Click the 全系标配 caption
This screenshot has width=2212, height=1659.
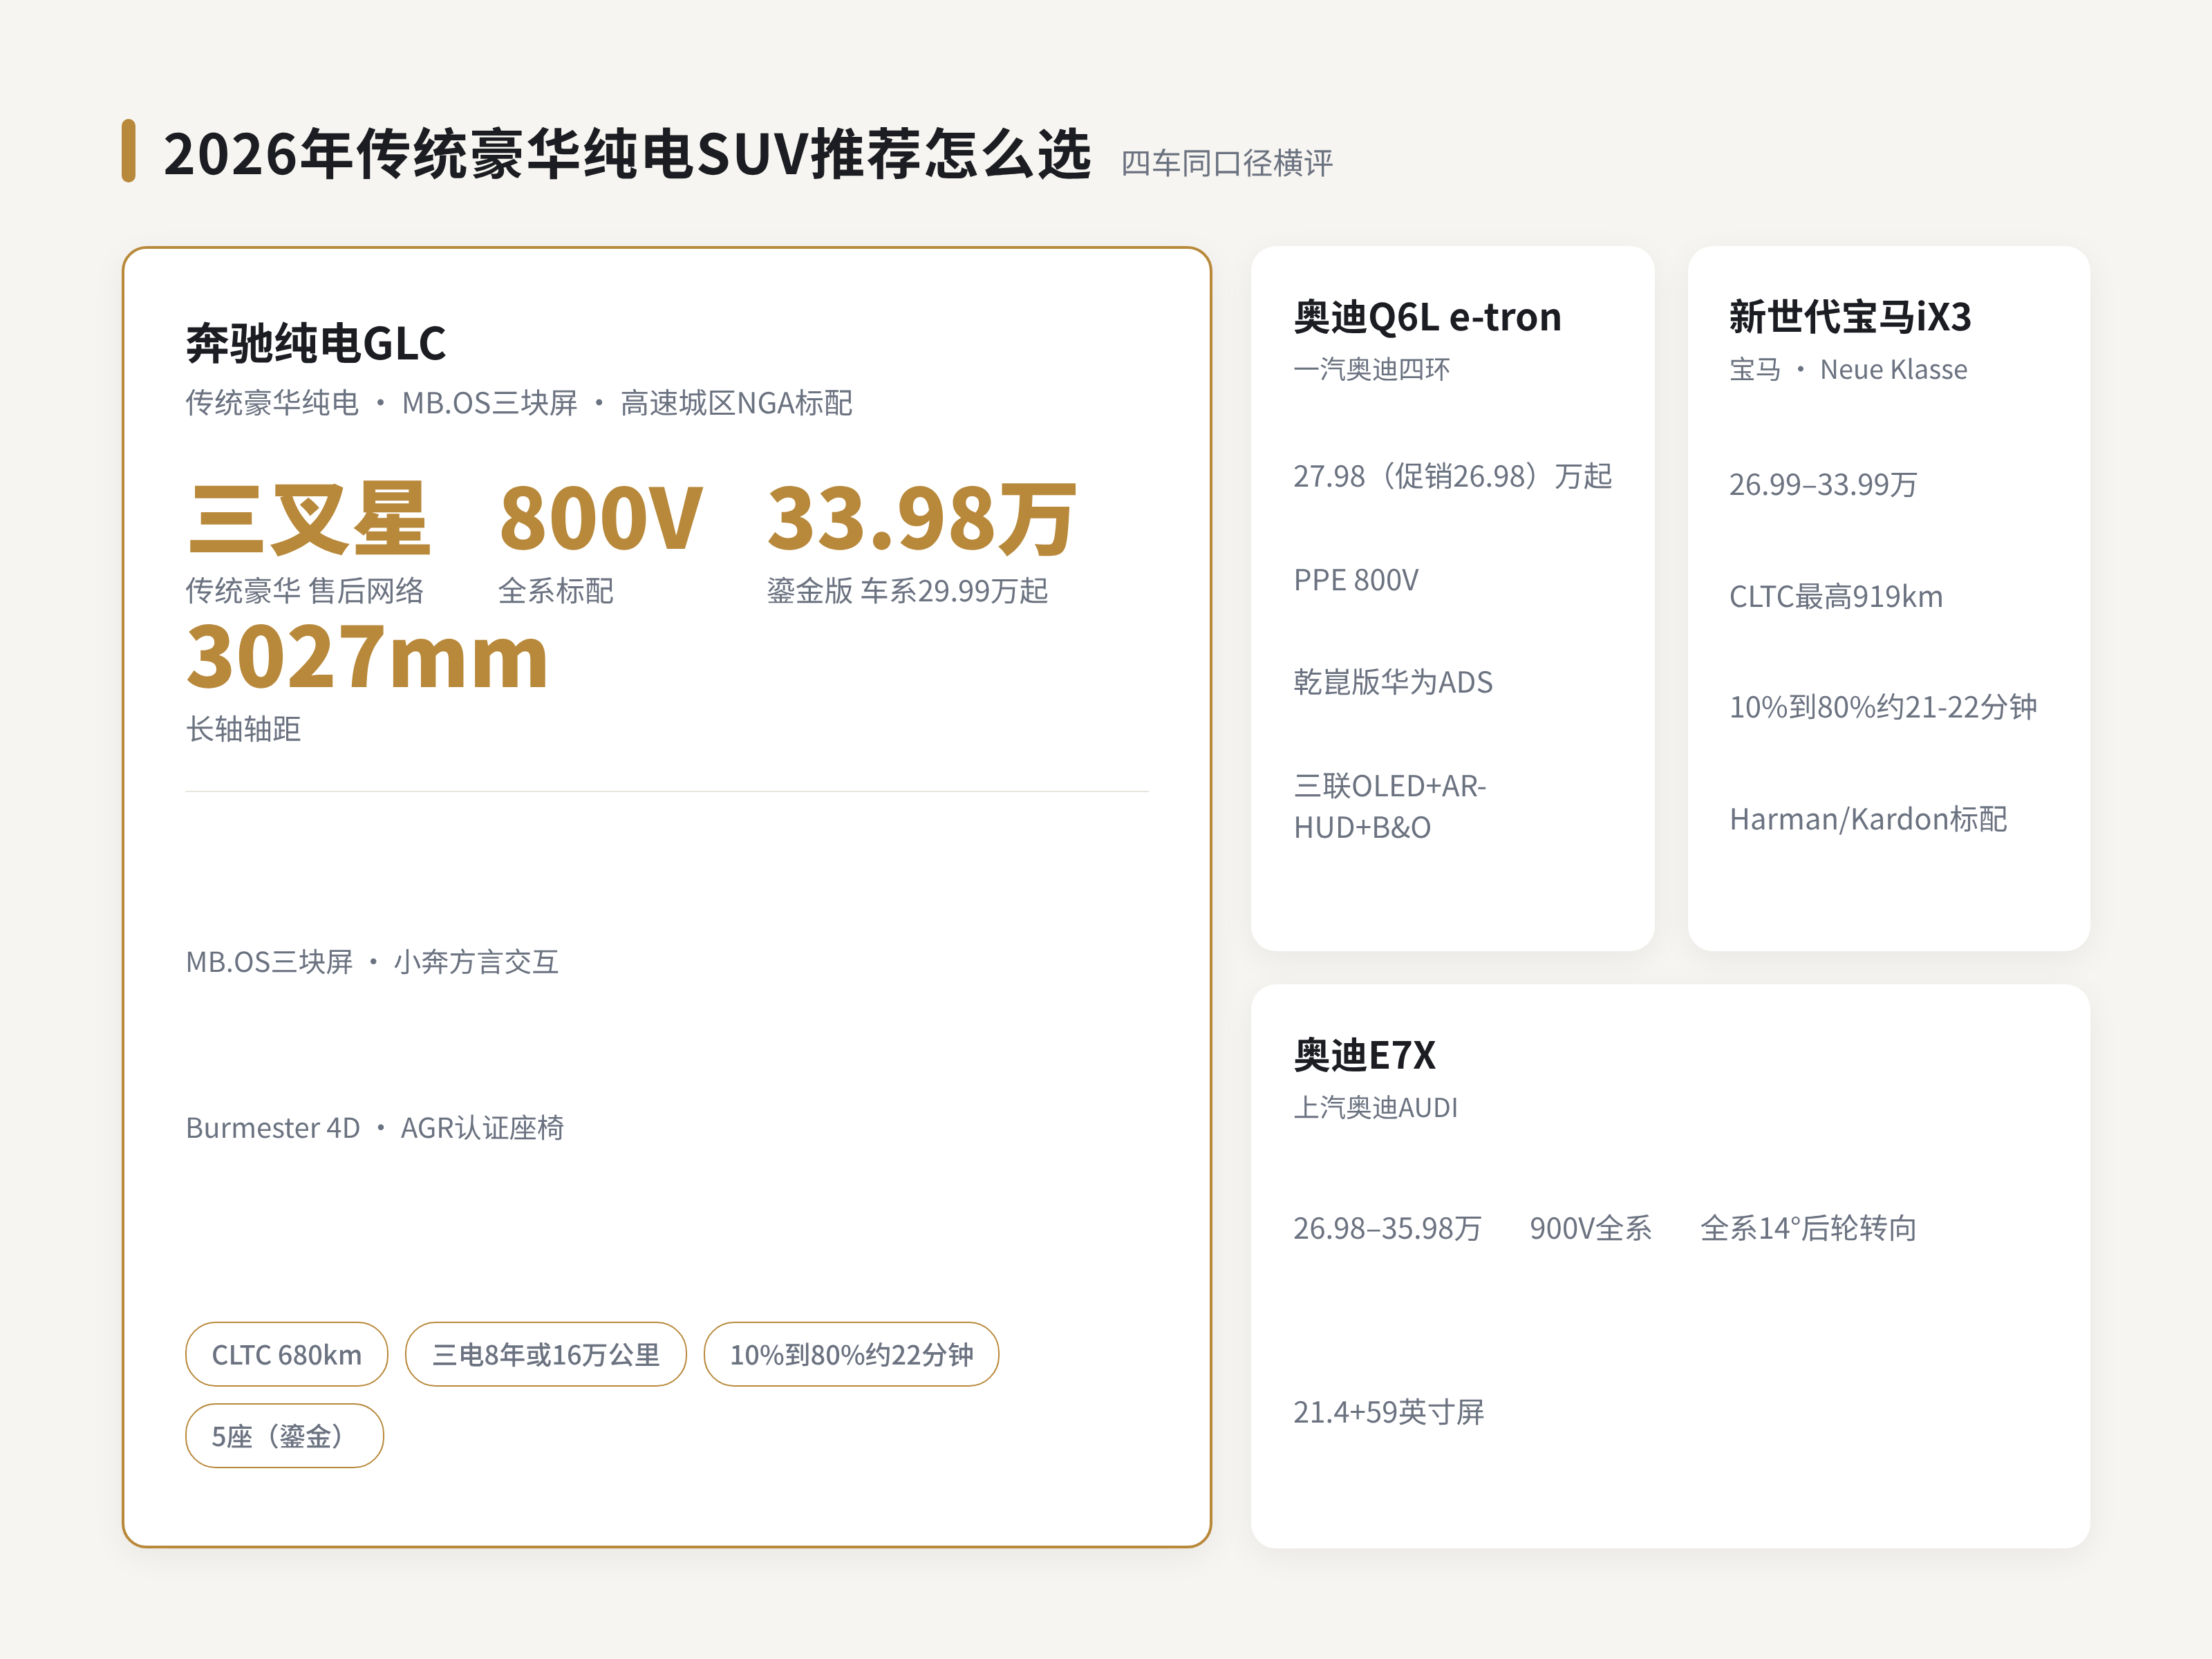point(556,591)
